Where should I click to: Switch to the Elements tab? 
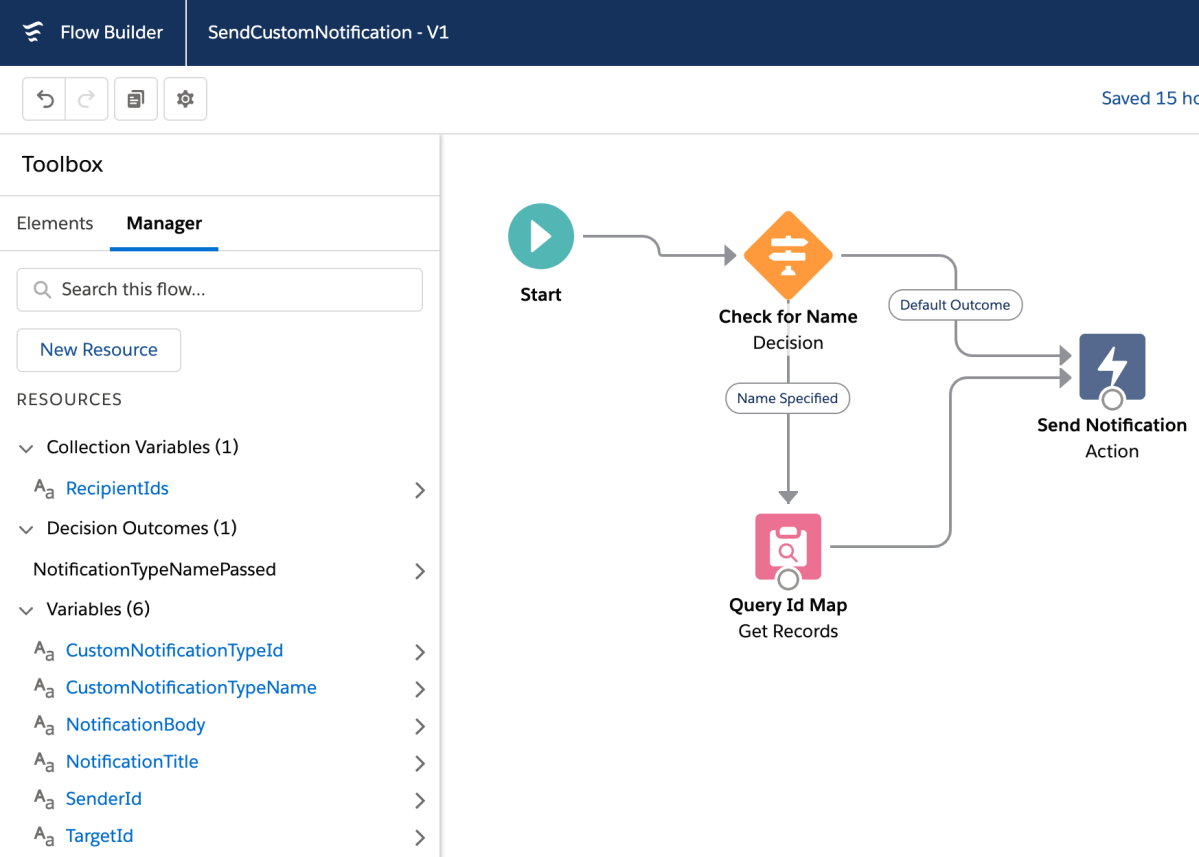point(55,223)
